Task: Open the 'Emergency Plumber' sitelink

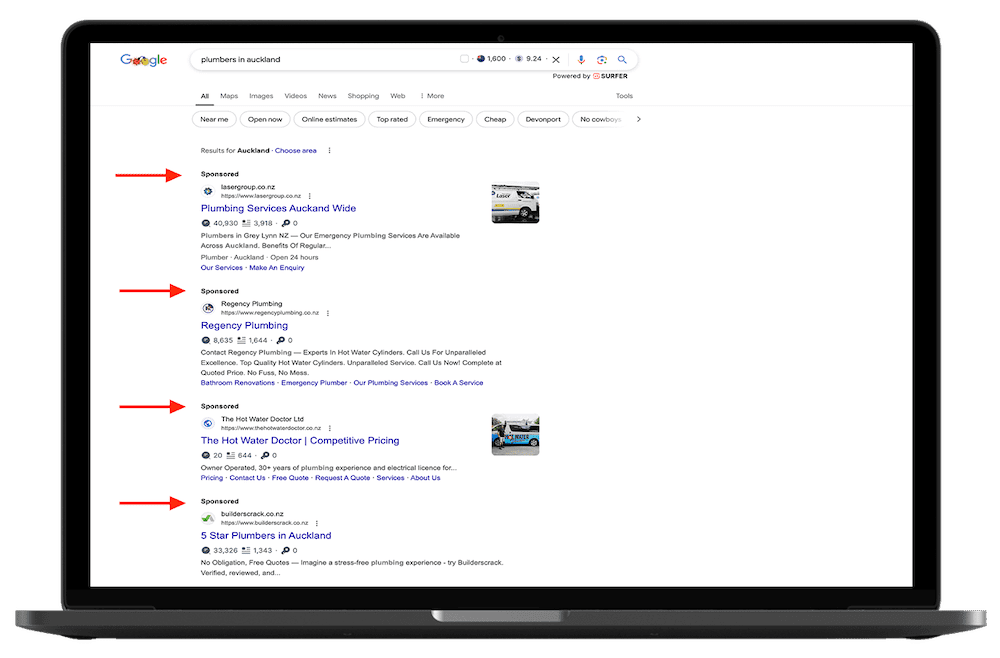Action: click(314, 383)
